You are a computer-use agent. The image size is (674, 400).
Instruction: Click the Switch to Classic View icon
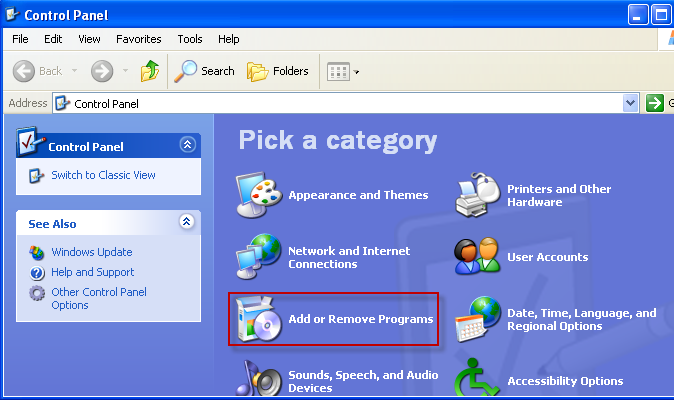click(36, 176)
